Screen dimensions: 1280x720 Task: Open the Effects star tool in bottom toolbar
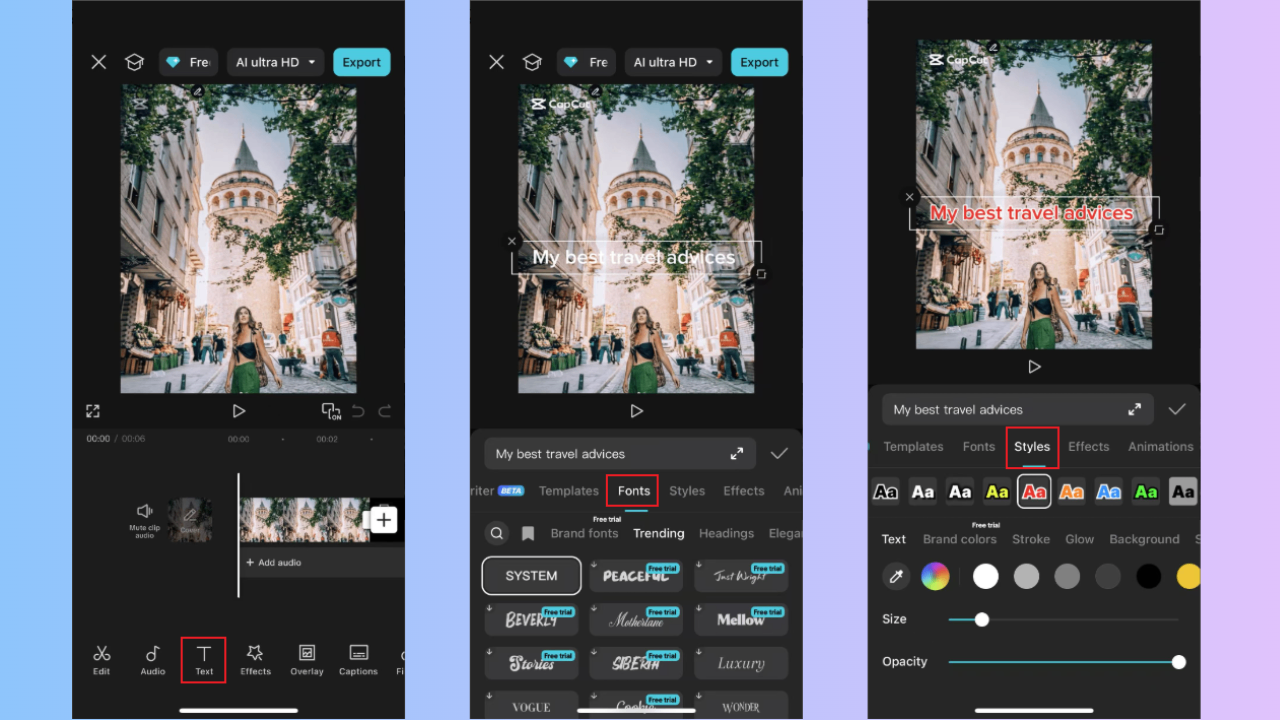[x=255, y=660]
